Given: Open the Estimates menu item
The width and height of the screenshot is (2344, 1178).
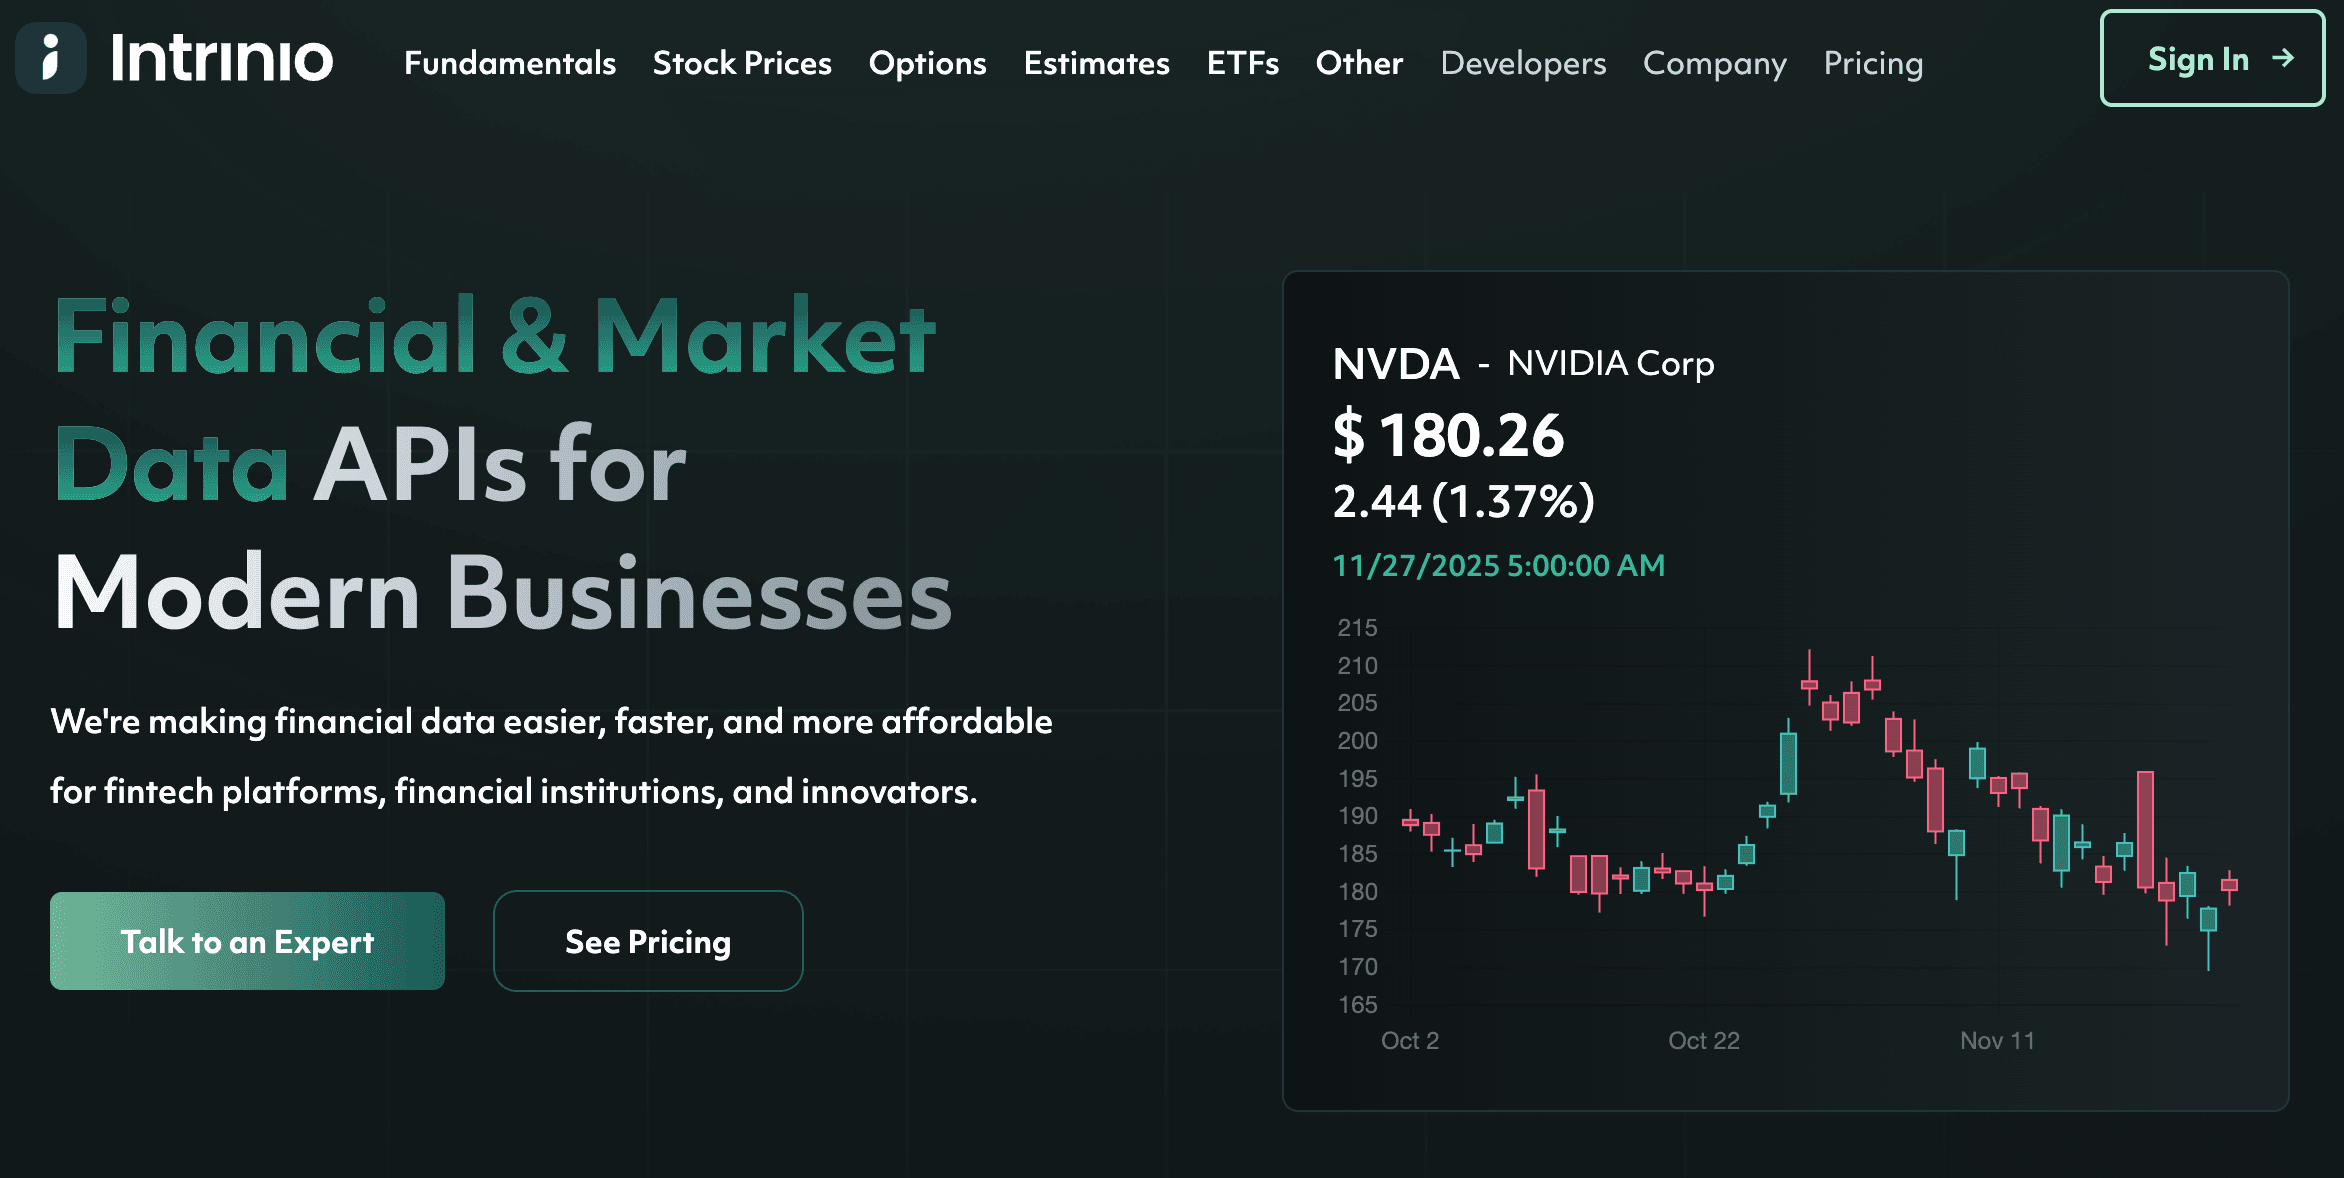Looking at the screenshot, I should pyautogui.click(x=1096, y=63).
